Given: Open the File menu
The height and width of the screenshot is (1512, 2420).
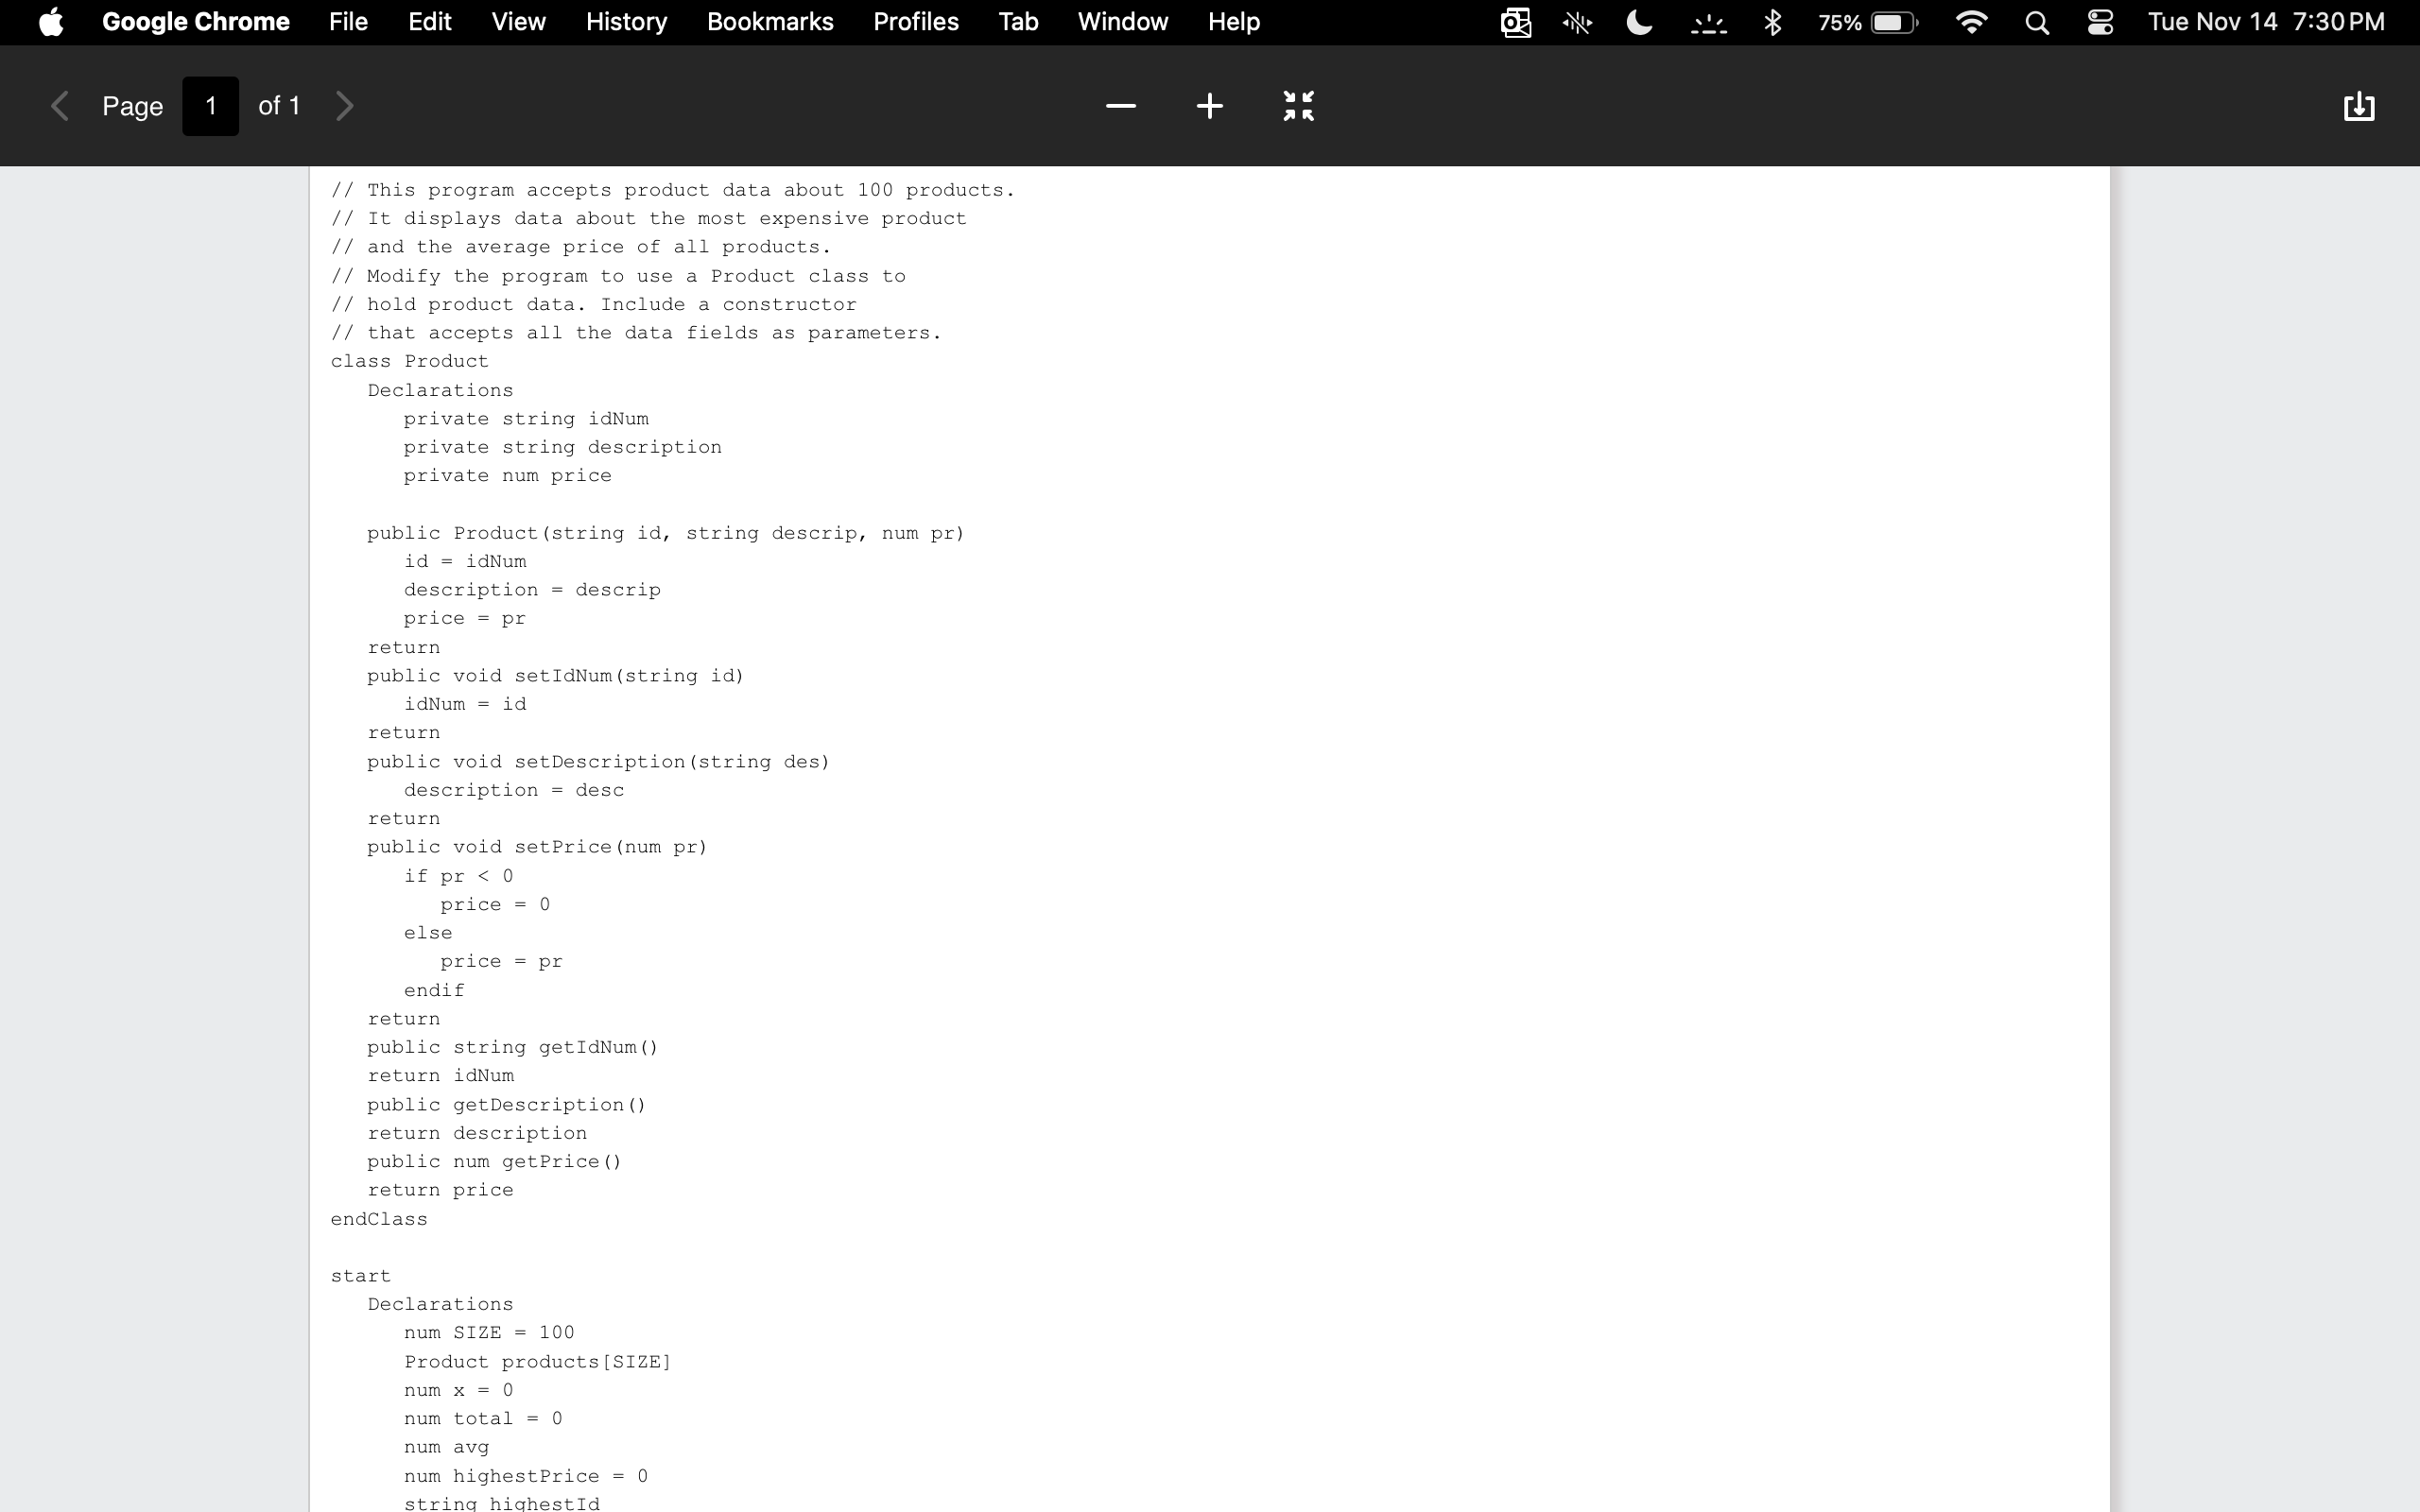Looking at the screenshot, I should point(348,22).
